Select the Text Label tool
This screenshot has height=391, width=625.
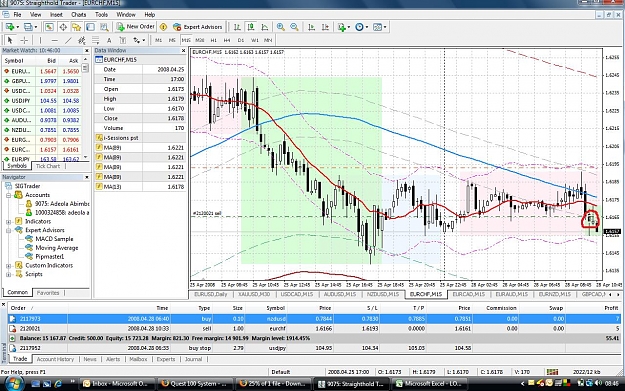click(x=123, y=40)
